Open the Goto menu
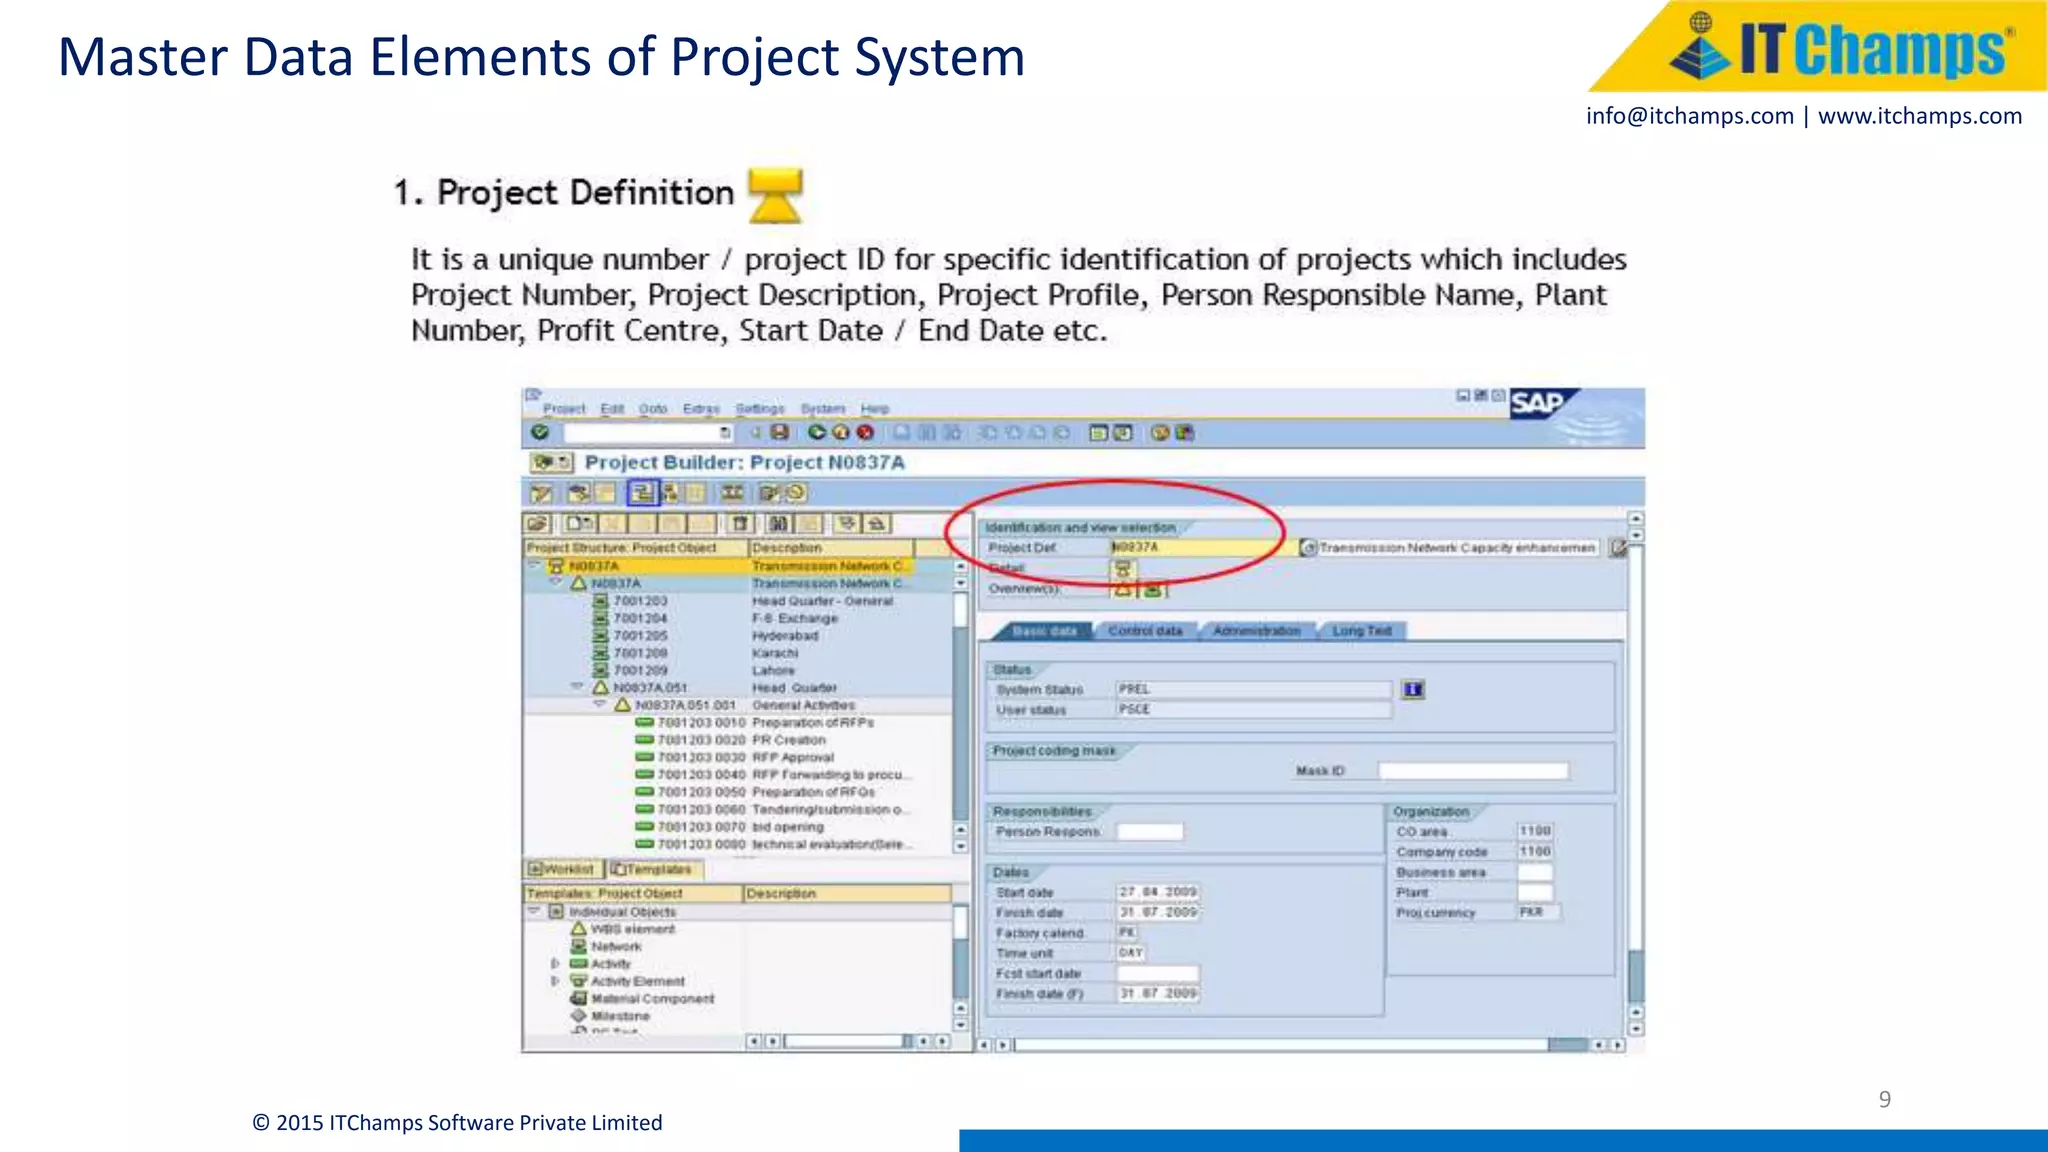 [x=653, y=409]
